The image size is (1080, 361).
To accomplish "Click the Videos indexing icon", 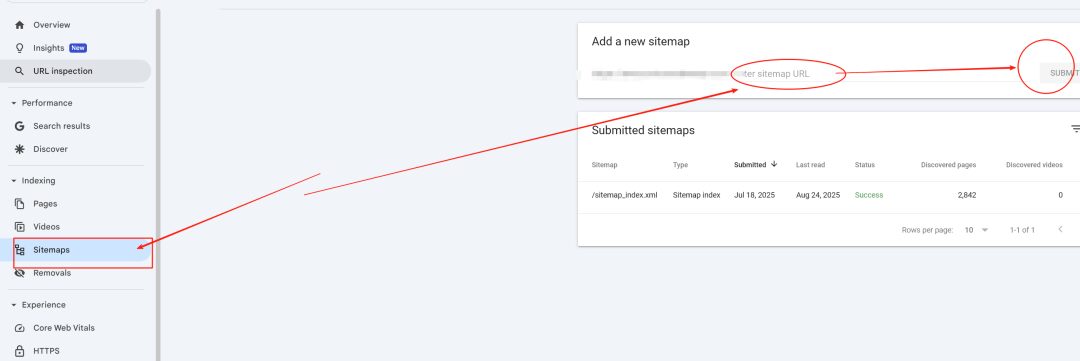I will point(19,227).
